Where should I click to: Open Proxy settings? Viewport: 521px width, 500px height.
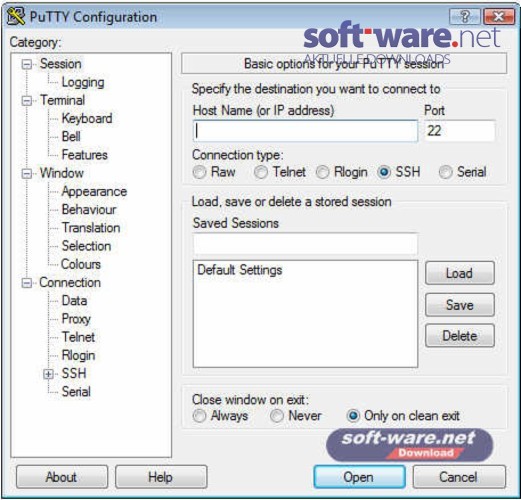pyautogui.click(x=76, y=319)
